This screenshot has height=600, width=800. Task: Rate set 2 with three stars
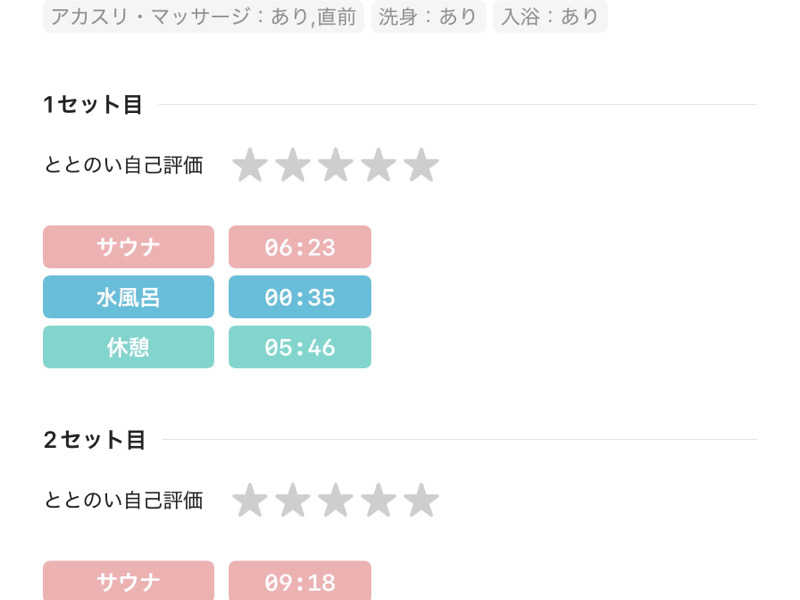[335, 500]
